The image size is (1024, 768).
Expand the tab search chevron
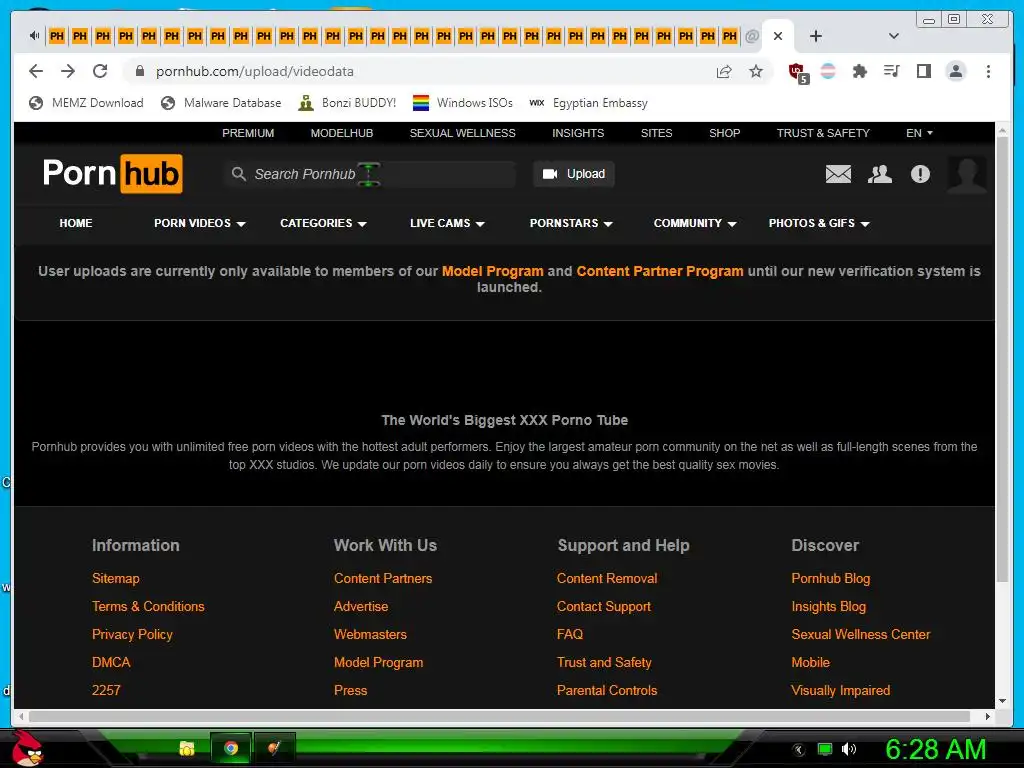tap(894, 36)
